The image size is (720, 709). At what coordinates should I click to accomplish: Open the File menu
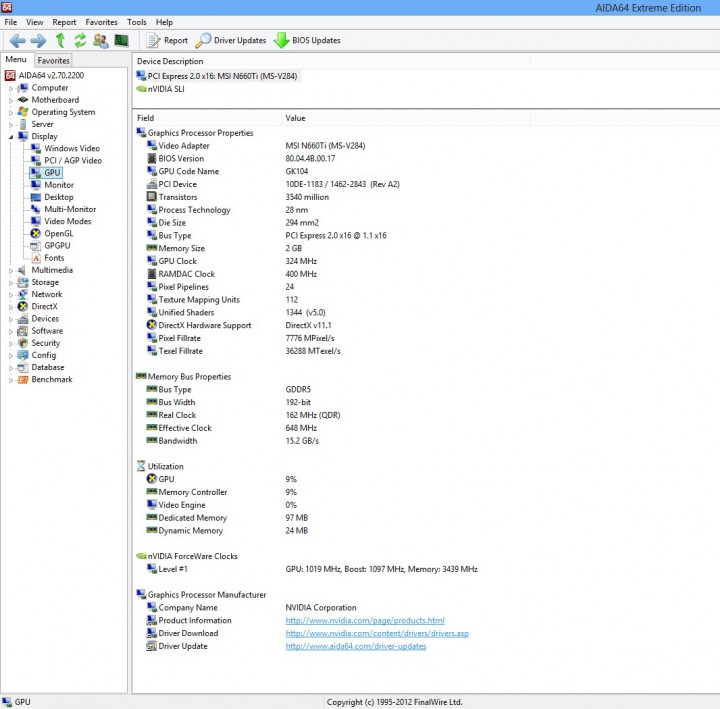click(x=11, y=22)
